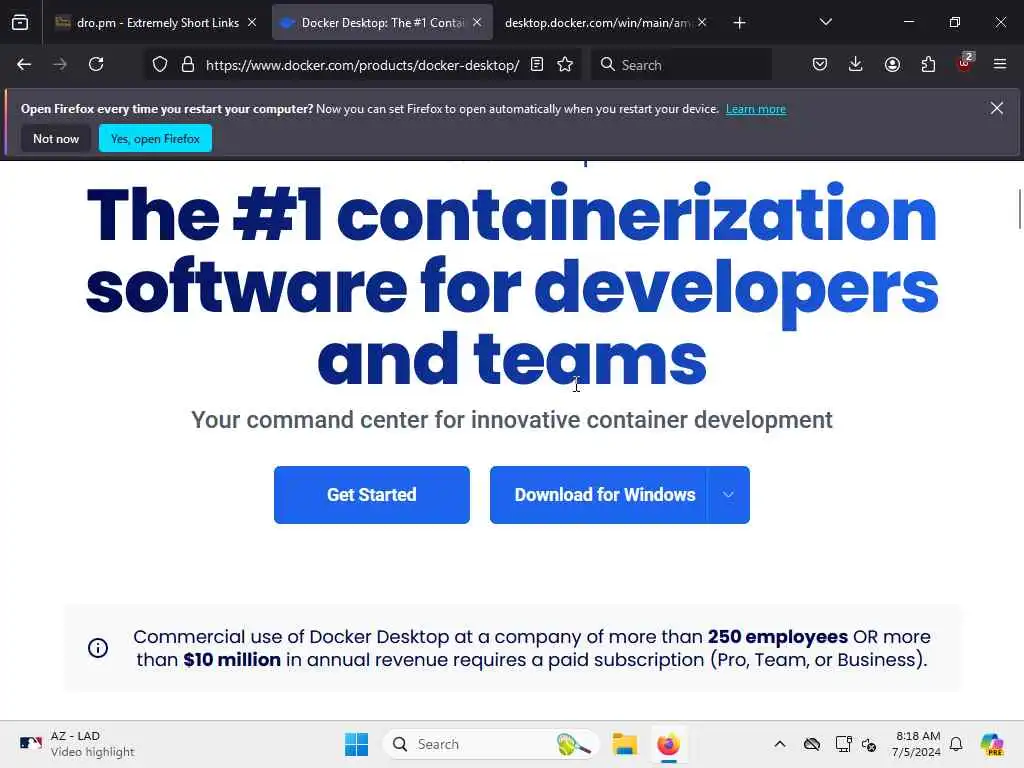Viewport: 1024px width, 768px height.
Task: List all tabs dropdown arrow
Action: tap(825, 22)
